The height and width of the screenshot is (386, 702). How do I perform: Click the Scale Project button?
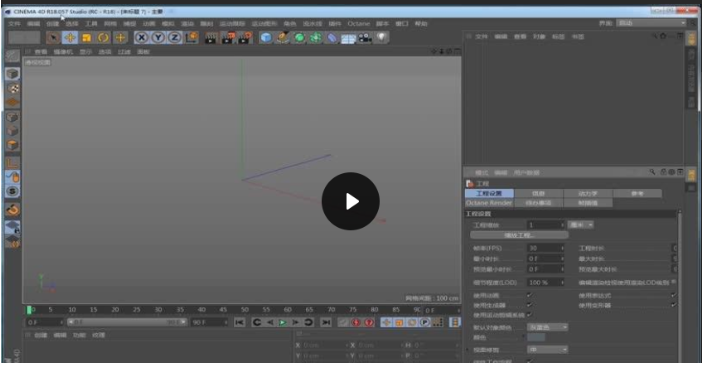click(519, 235)
